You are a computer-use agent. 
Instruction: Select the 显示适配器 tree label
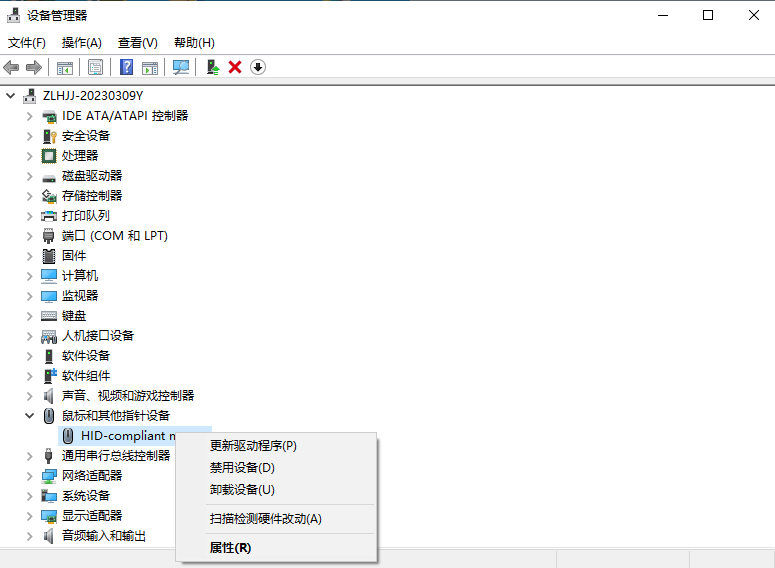click(92, 516)
